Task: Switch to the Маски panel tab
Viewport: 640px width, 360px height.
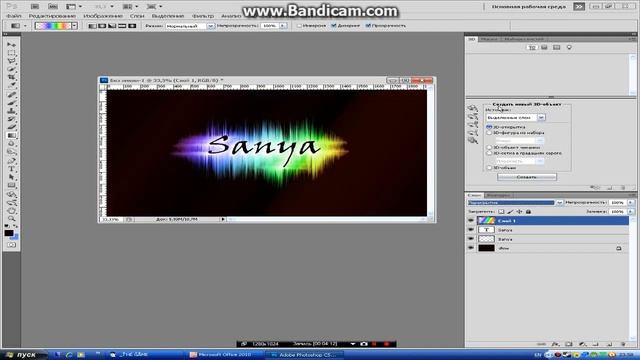Action: (x=489, y=39)
